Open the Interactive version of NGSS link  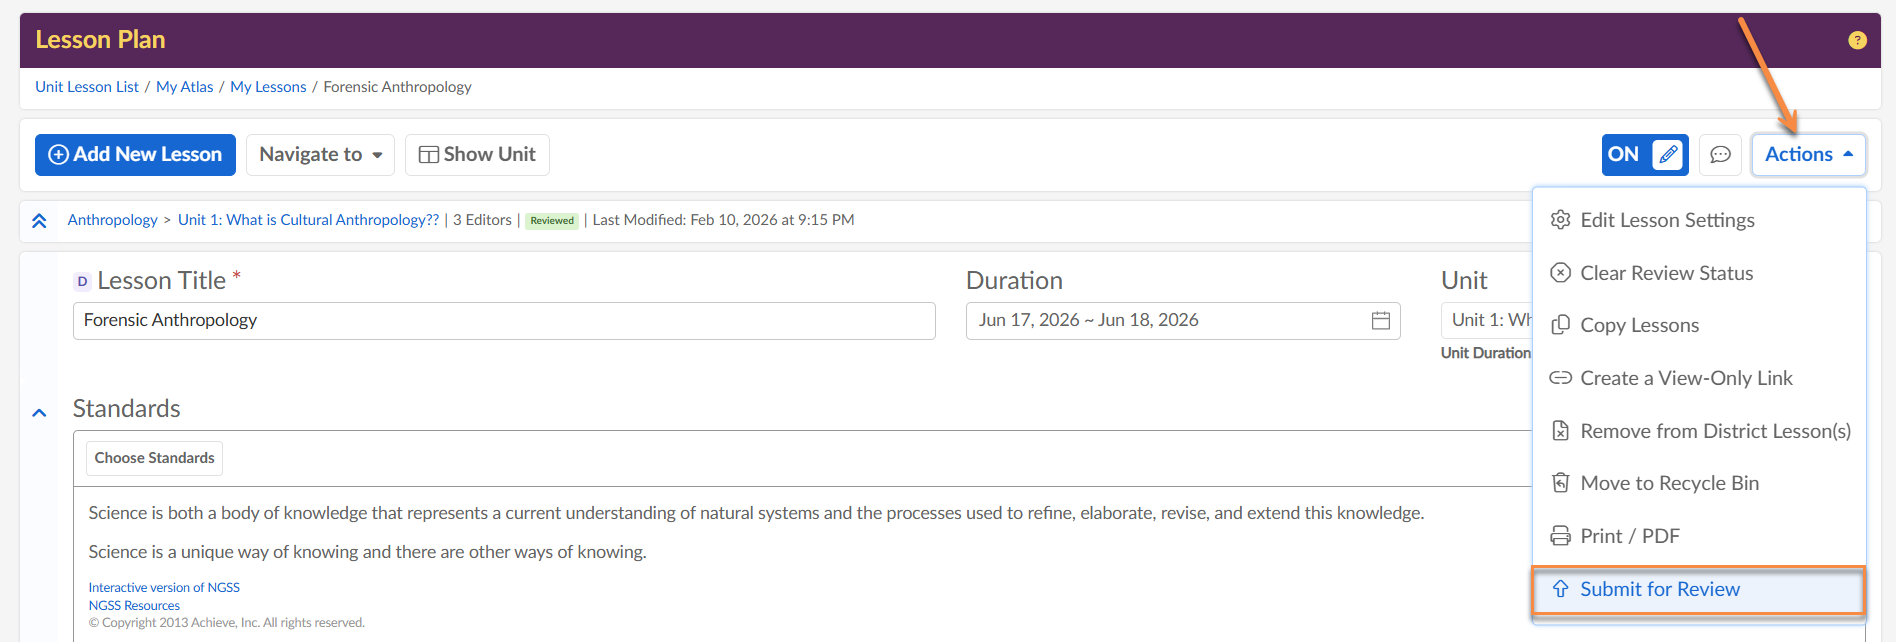tap(164, 588)
